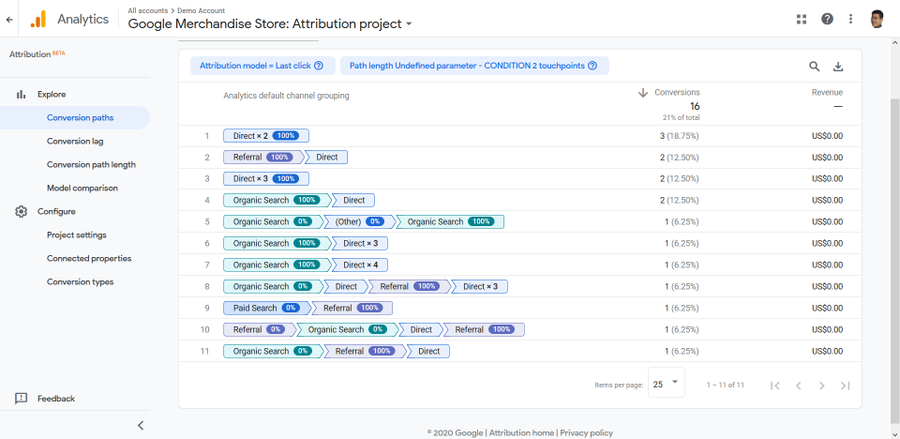Click the Attribution model = Last click chip
The image size is (900, 439).
pyautogui.click(x=261, y=66)
